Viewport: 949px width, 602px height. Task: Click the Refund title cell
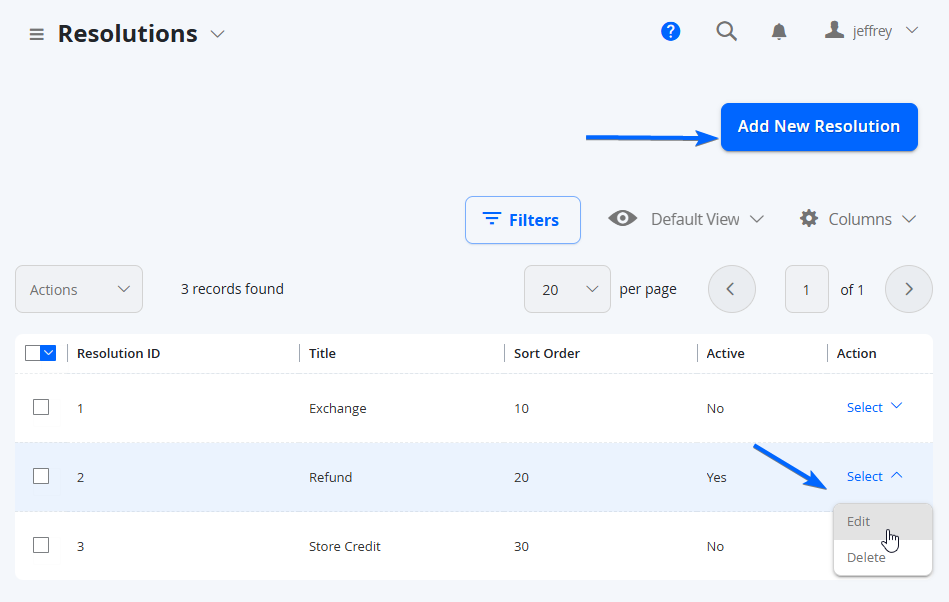pos(330,477)
